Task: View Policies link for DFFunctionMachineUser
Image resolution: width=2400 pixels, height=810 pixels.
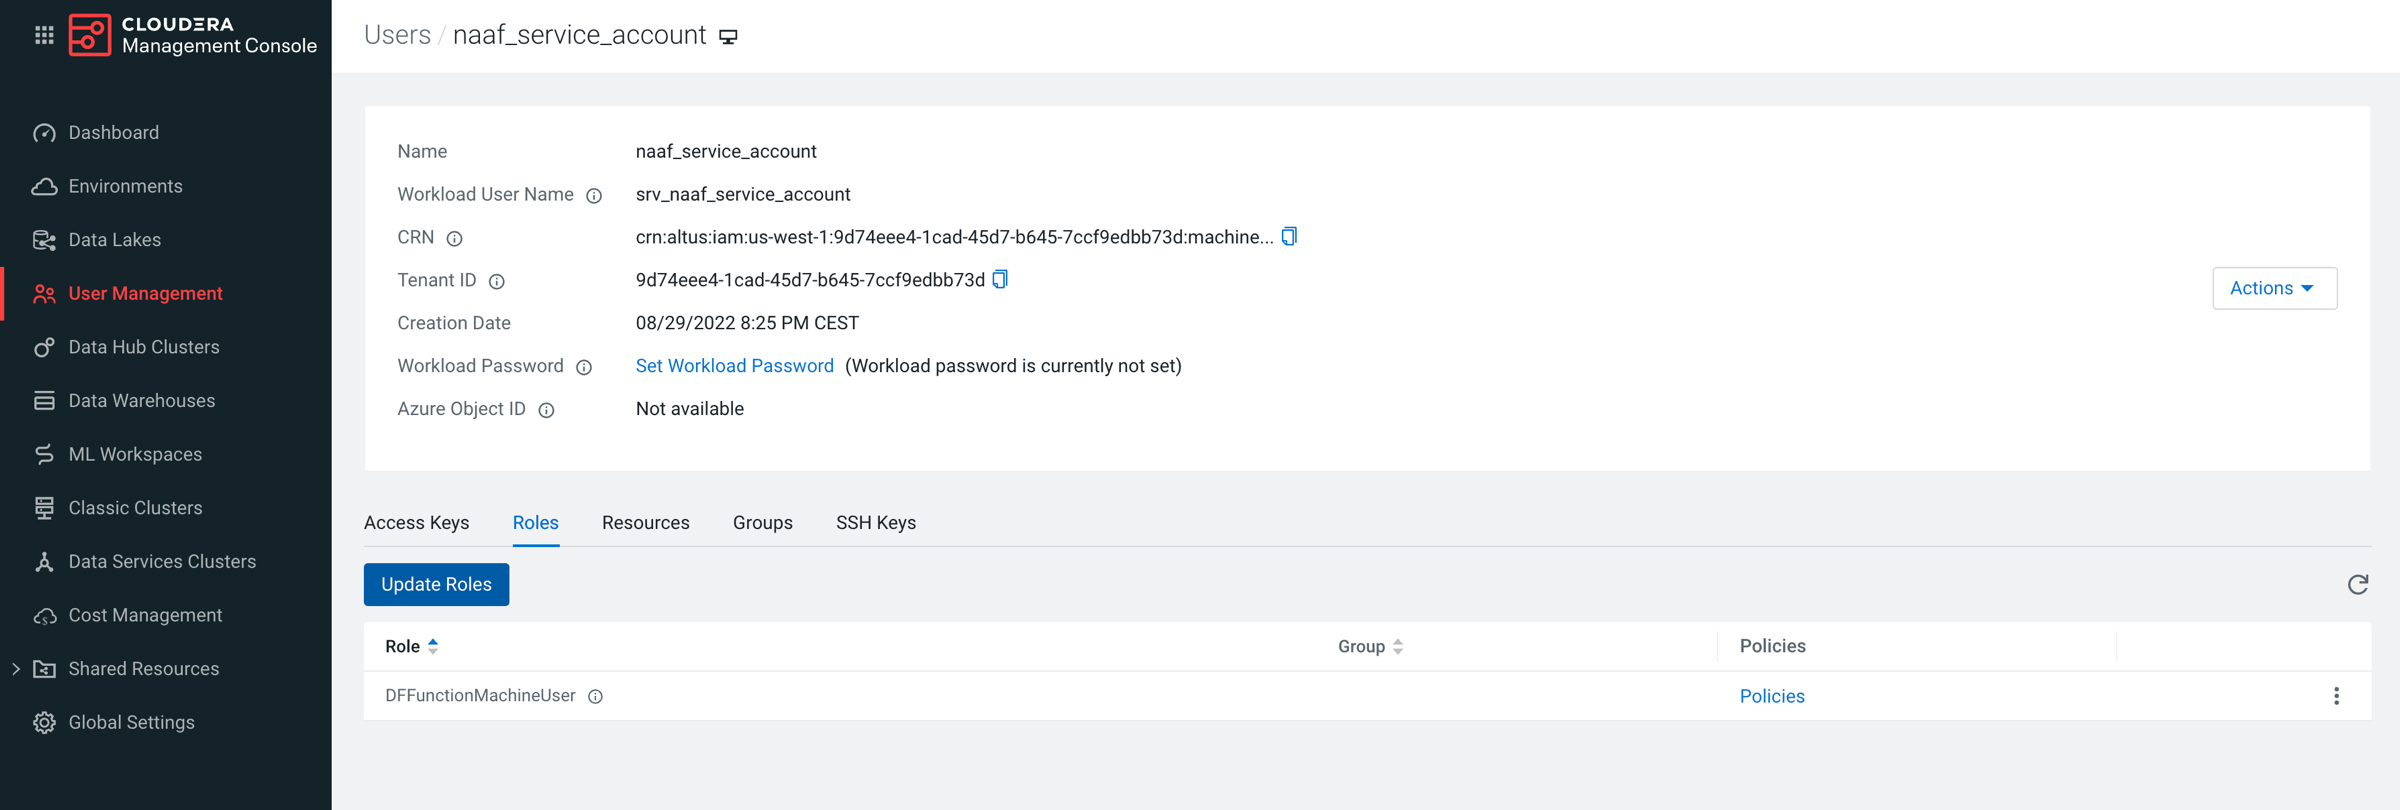Action: click(x=1771, y=697)
